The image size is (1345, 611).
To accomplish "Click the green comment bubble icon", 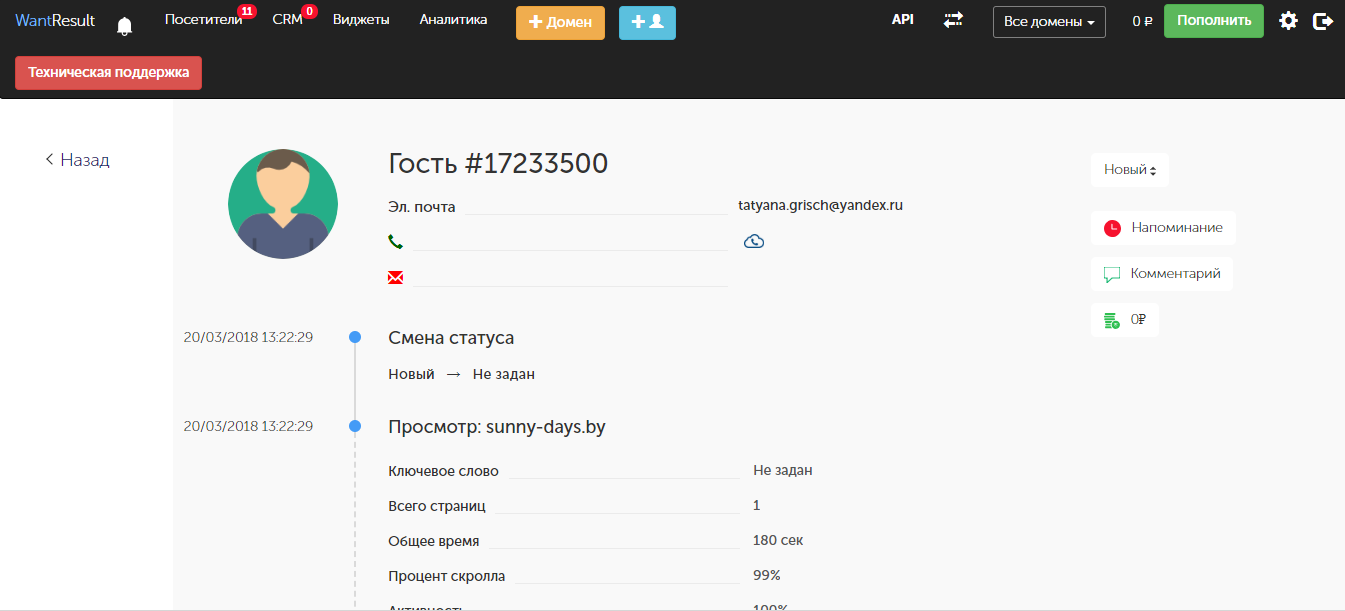I will (1112, 274).
